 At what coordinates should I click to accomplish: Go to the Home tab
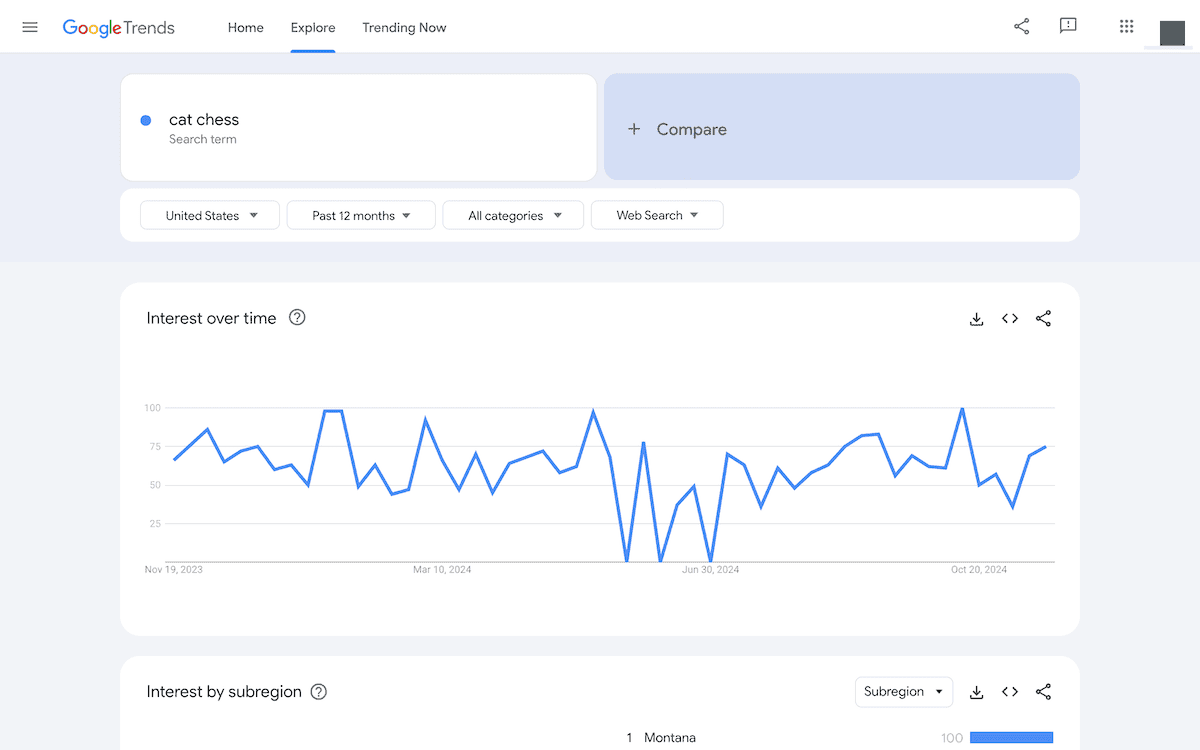246,28
